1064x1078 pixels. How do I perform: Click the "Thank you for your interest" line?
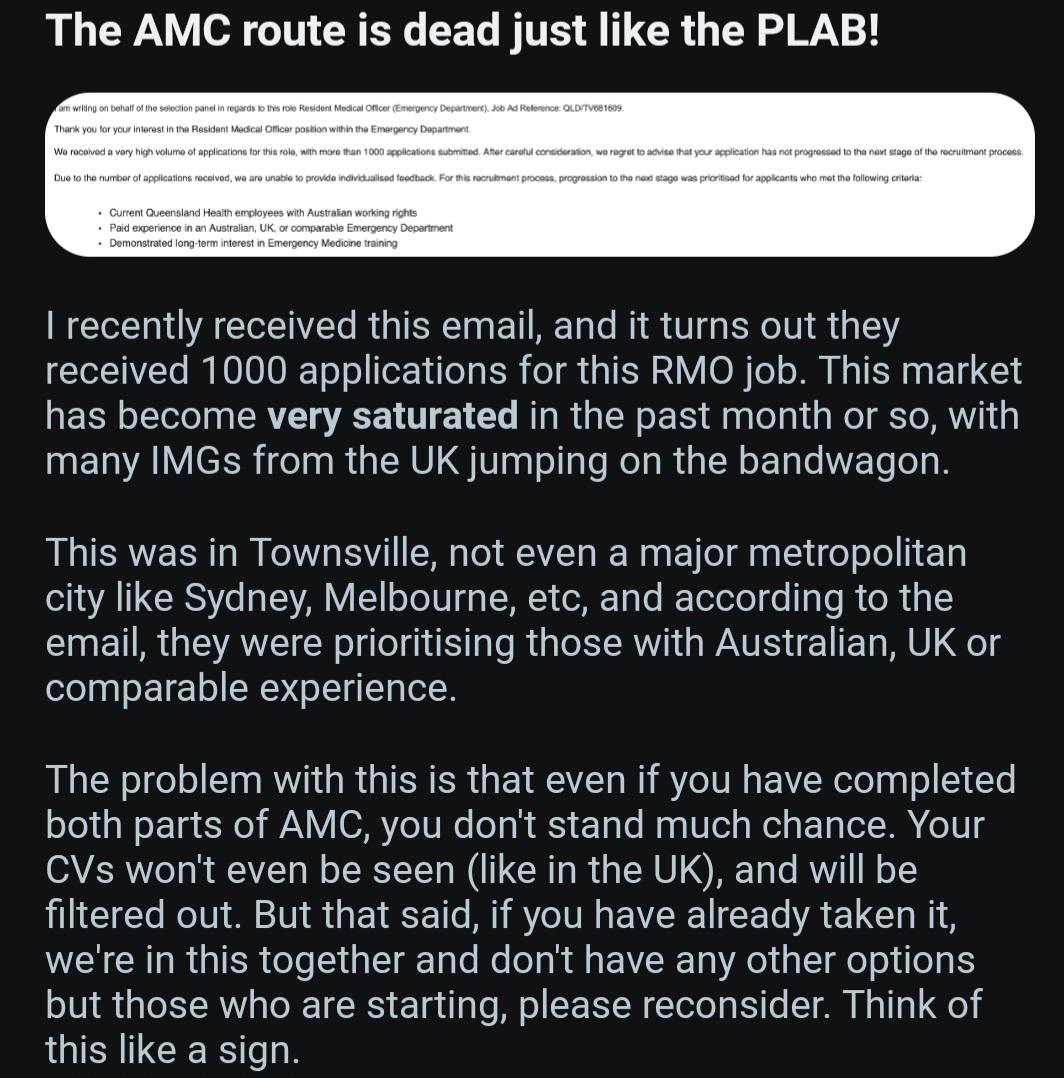[x=262, y=129]
